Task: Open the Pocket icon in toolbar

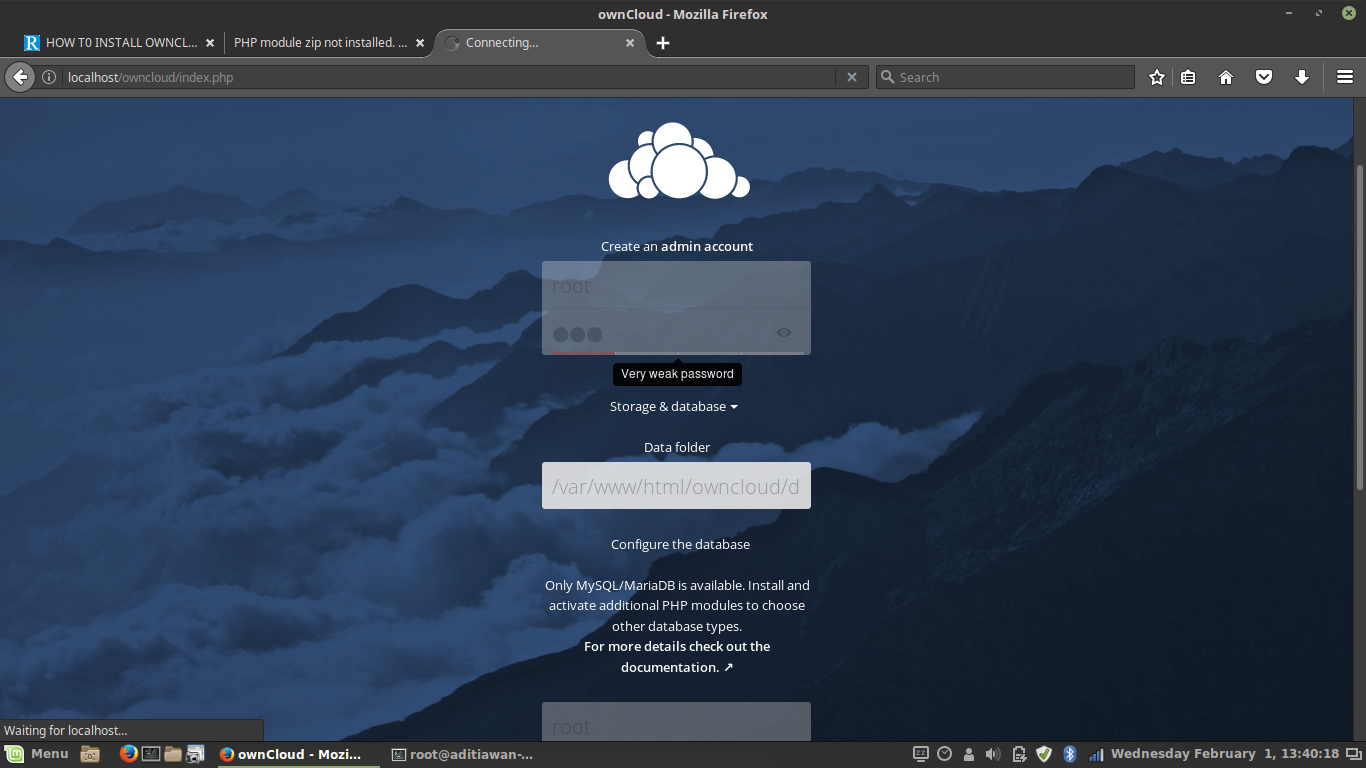Action: [x=1264, y=77]
